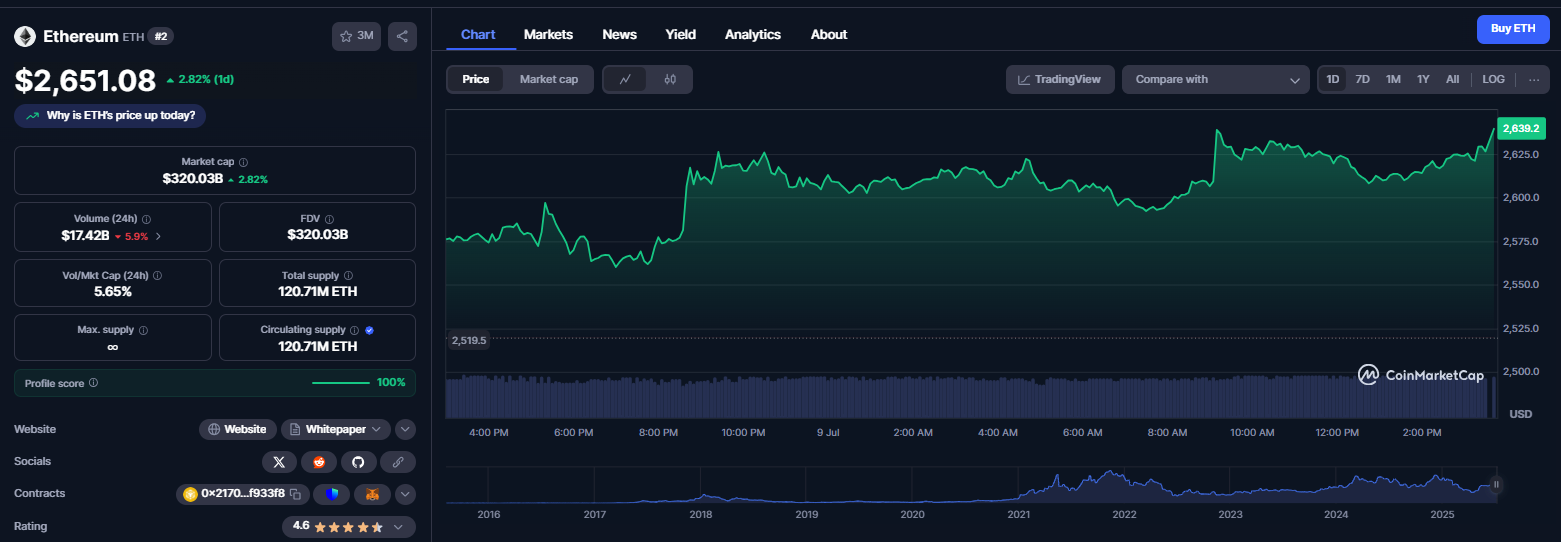This screenshot has height=542, width=1561.
Task: Click the Max. supply info icon
Action: click(x=143, y=330)
